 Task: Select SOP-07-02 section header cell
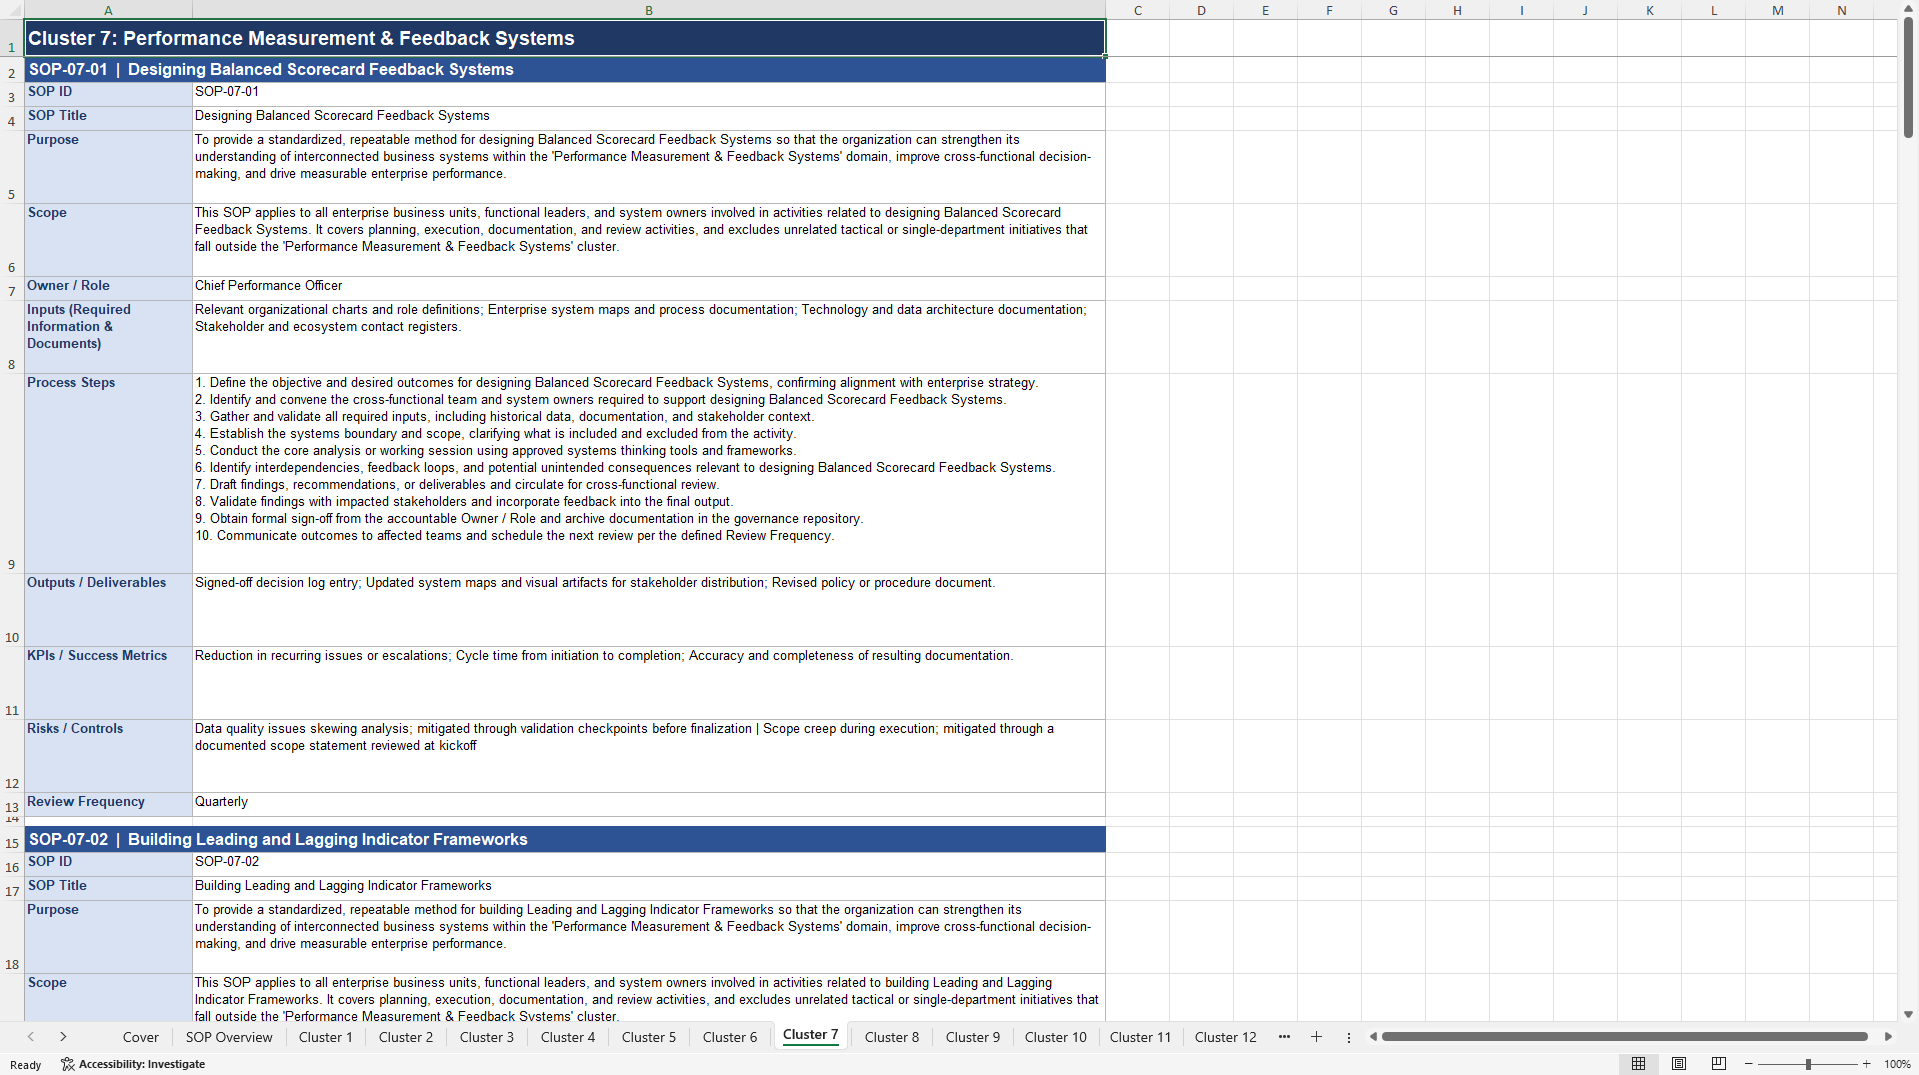click(x=565, y=839)
